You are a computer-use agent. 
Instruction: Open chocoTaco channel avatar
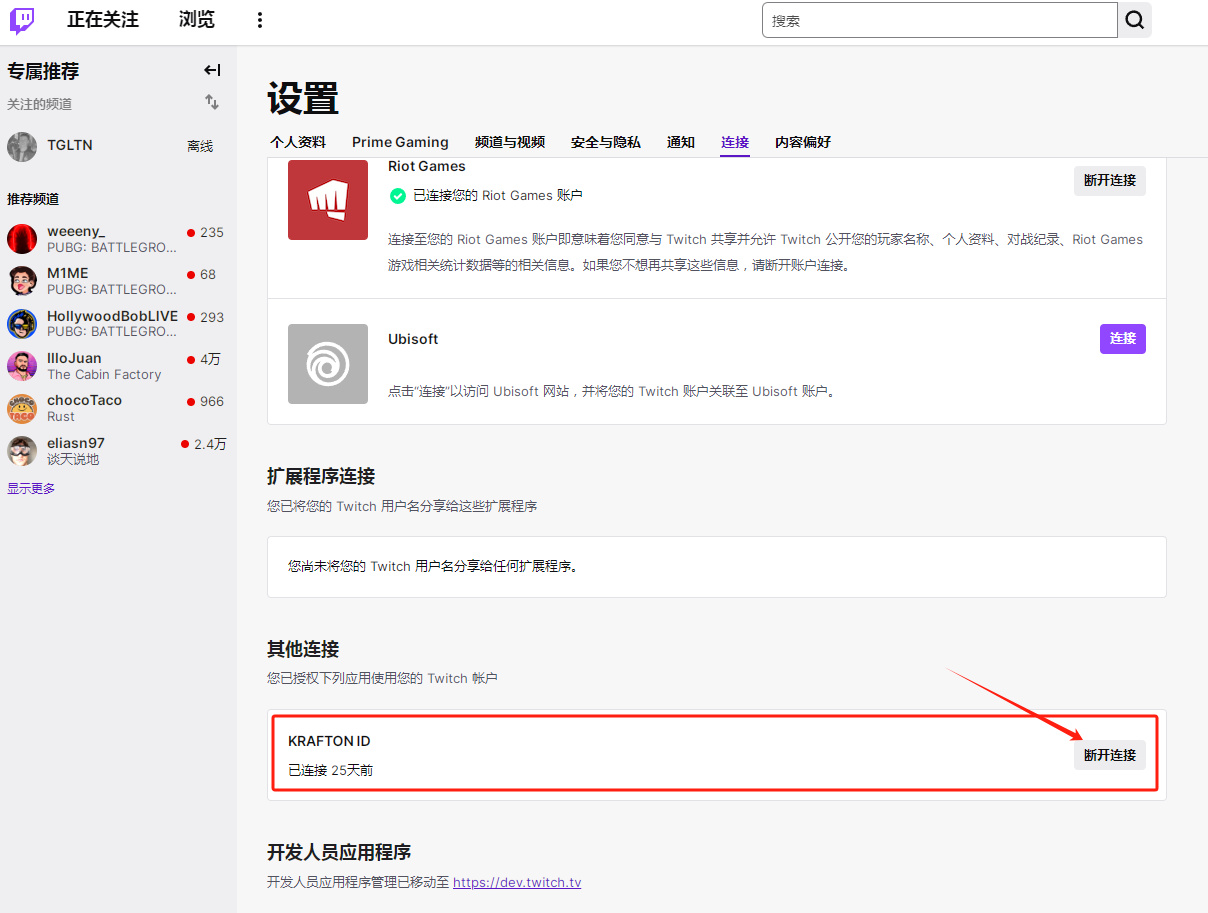(22, 408)
